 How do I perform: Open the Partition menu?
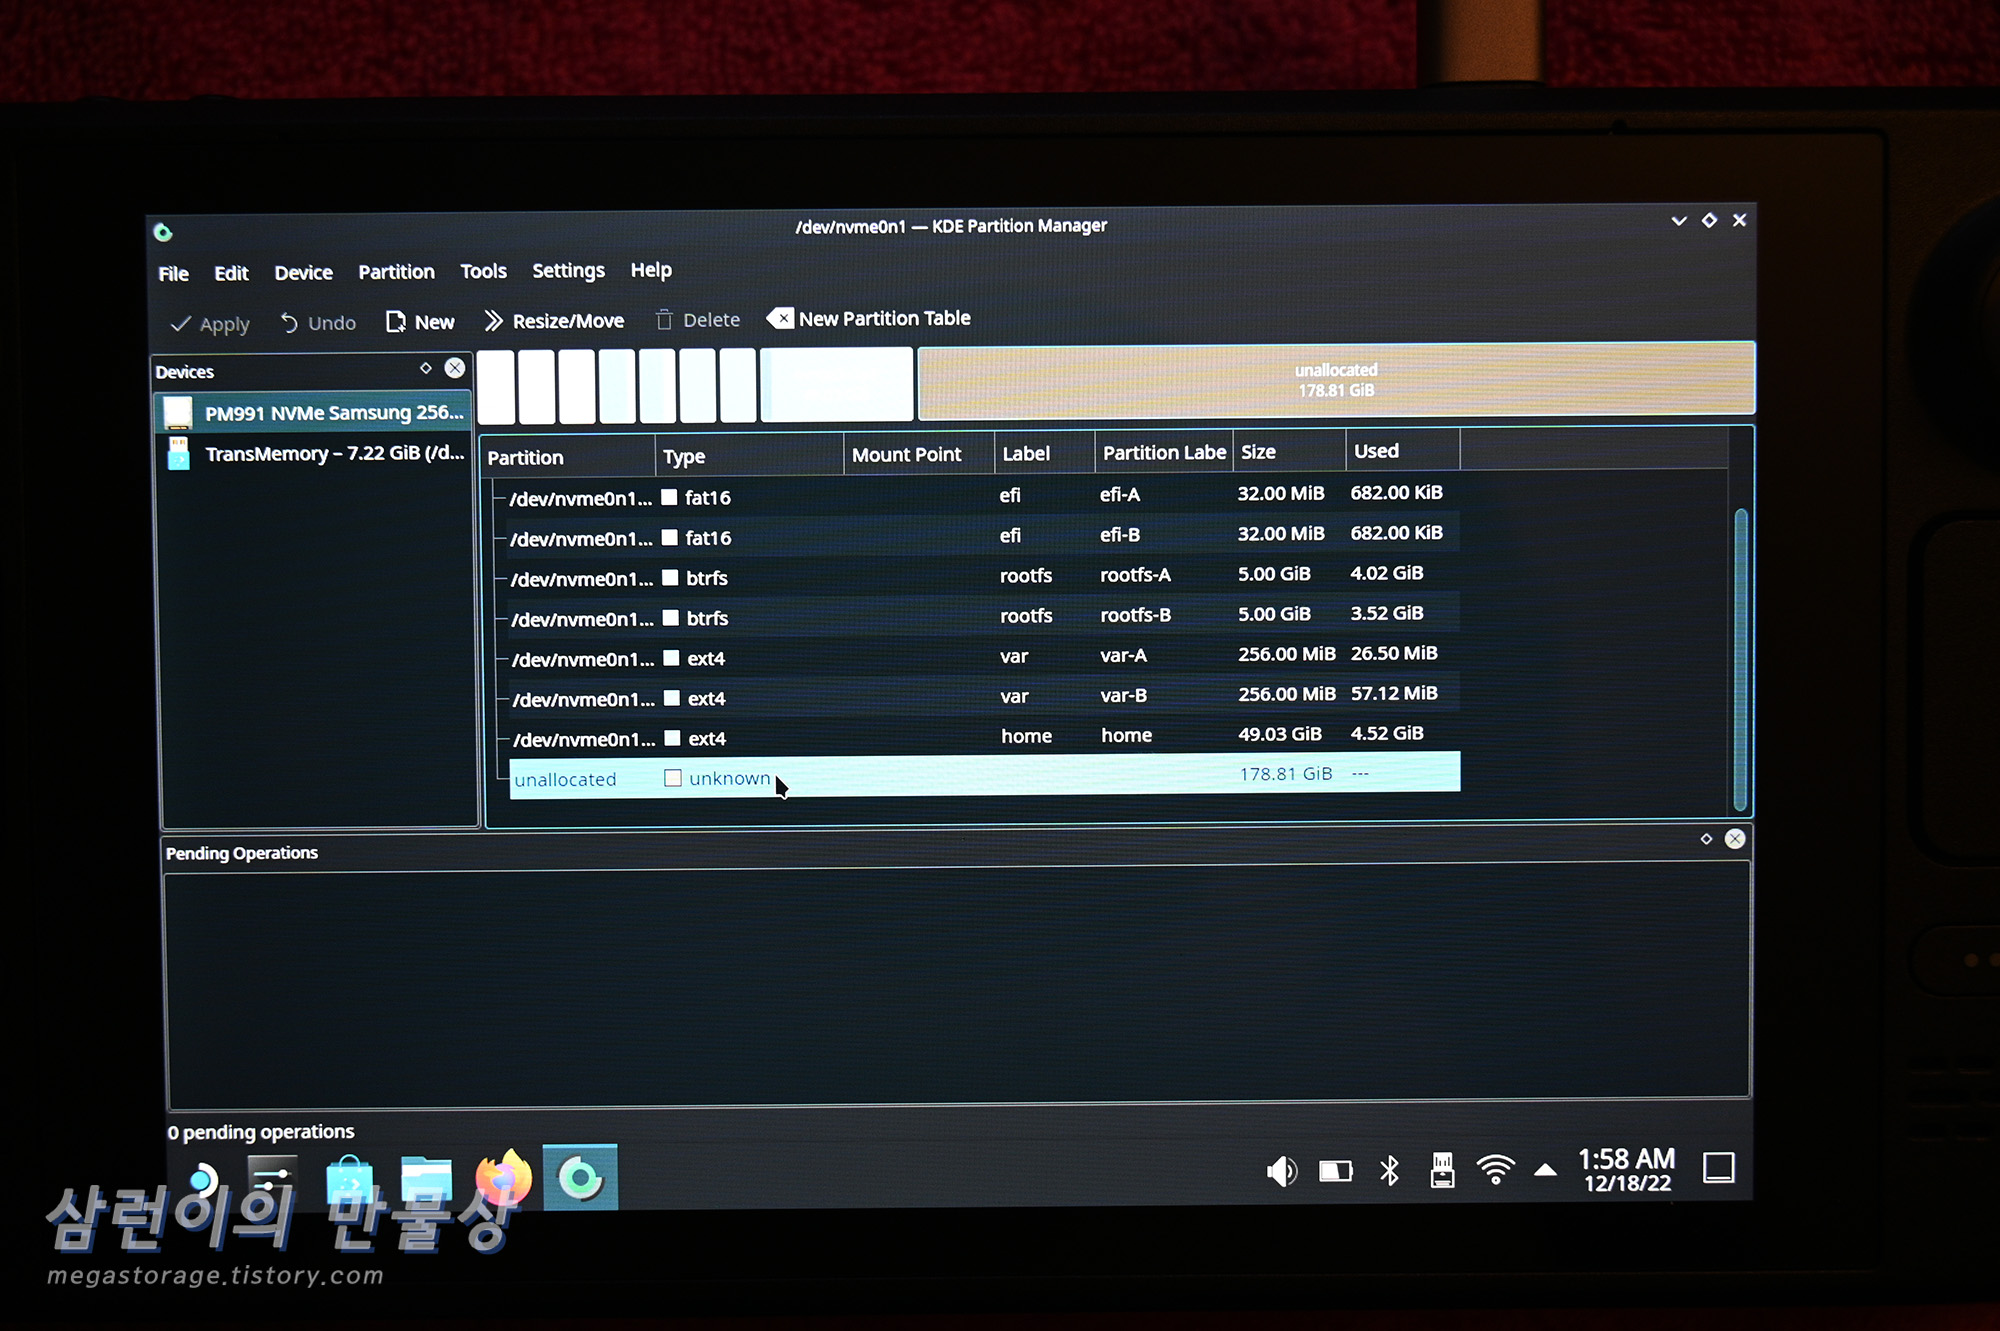click(396, 272)
